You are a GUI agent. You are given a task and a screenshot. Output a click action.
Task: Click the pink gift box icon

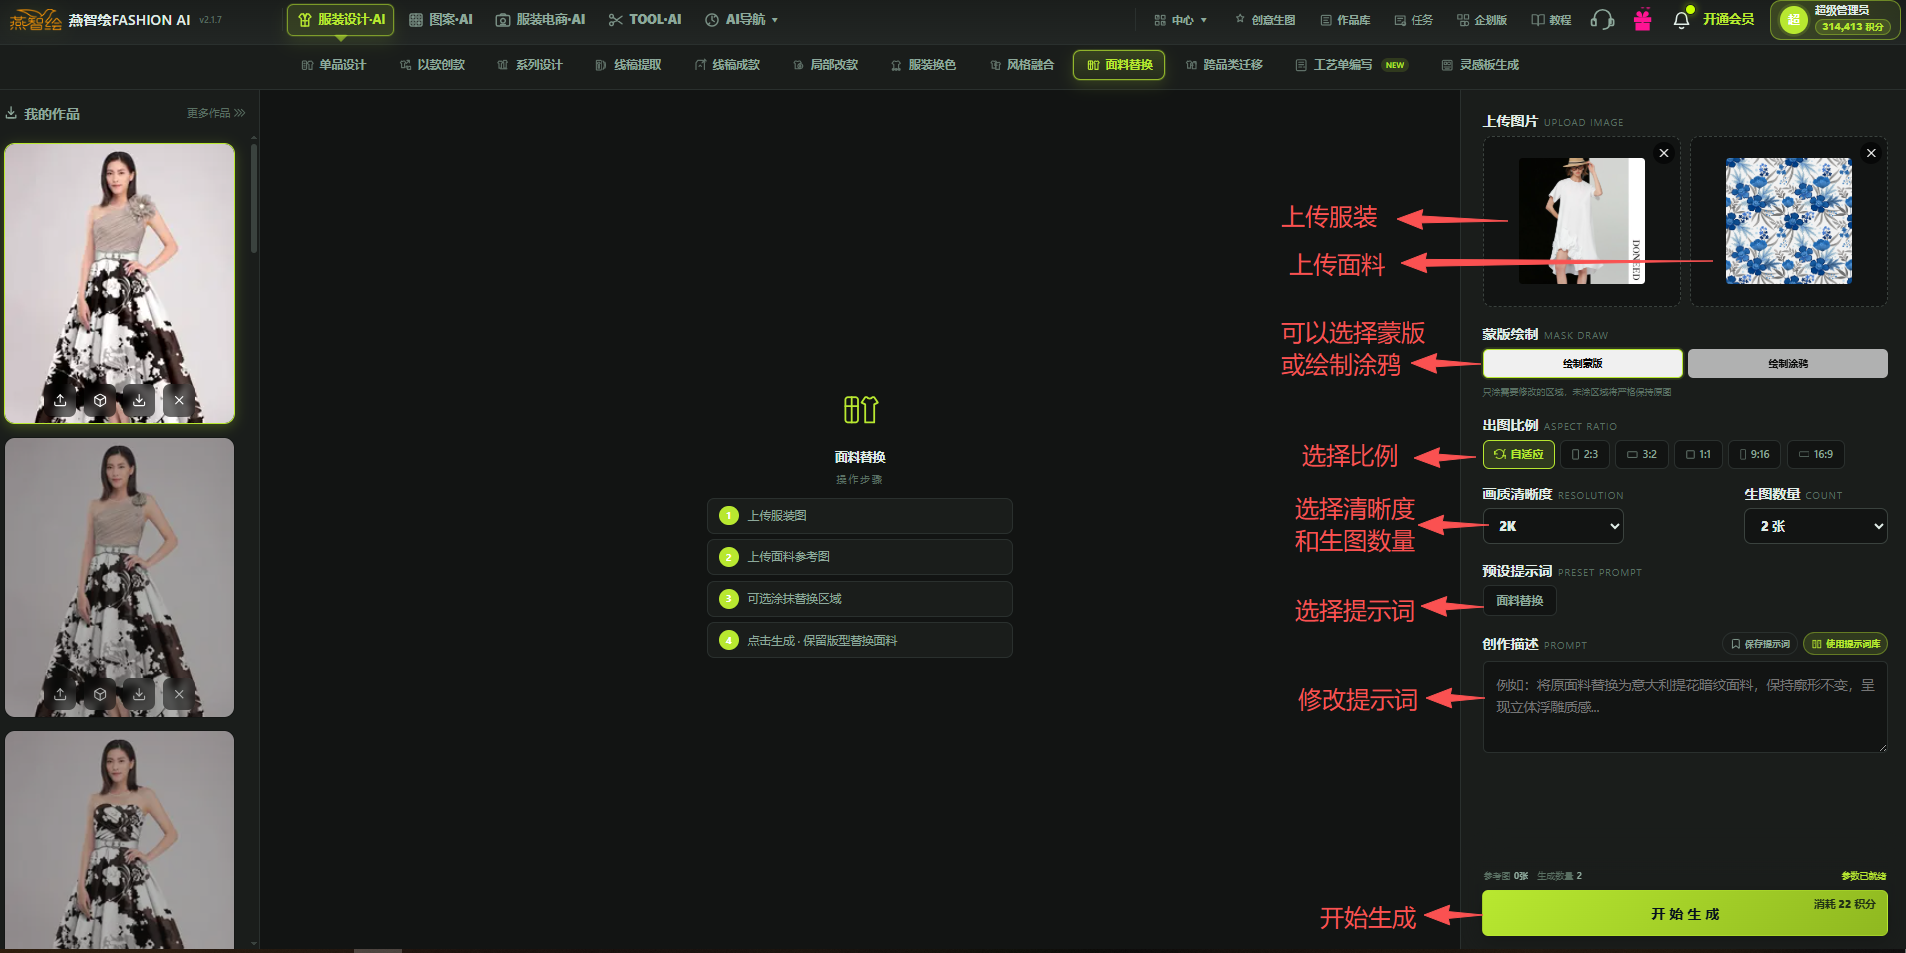coord(1642,20)
